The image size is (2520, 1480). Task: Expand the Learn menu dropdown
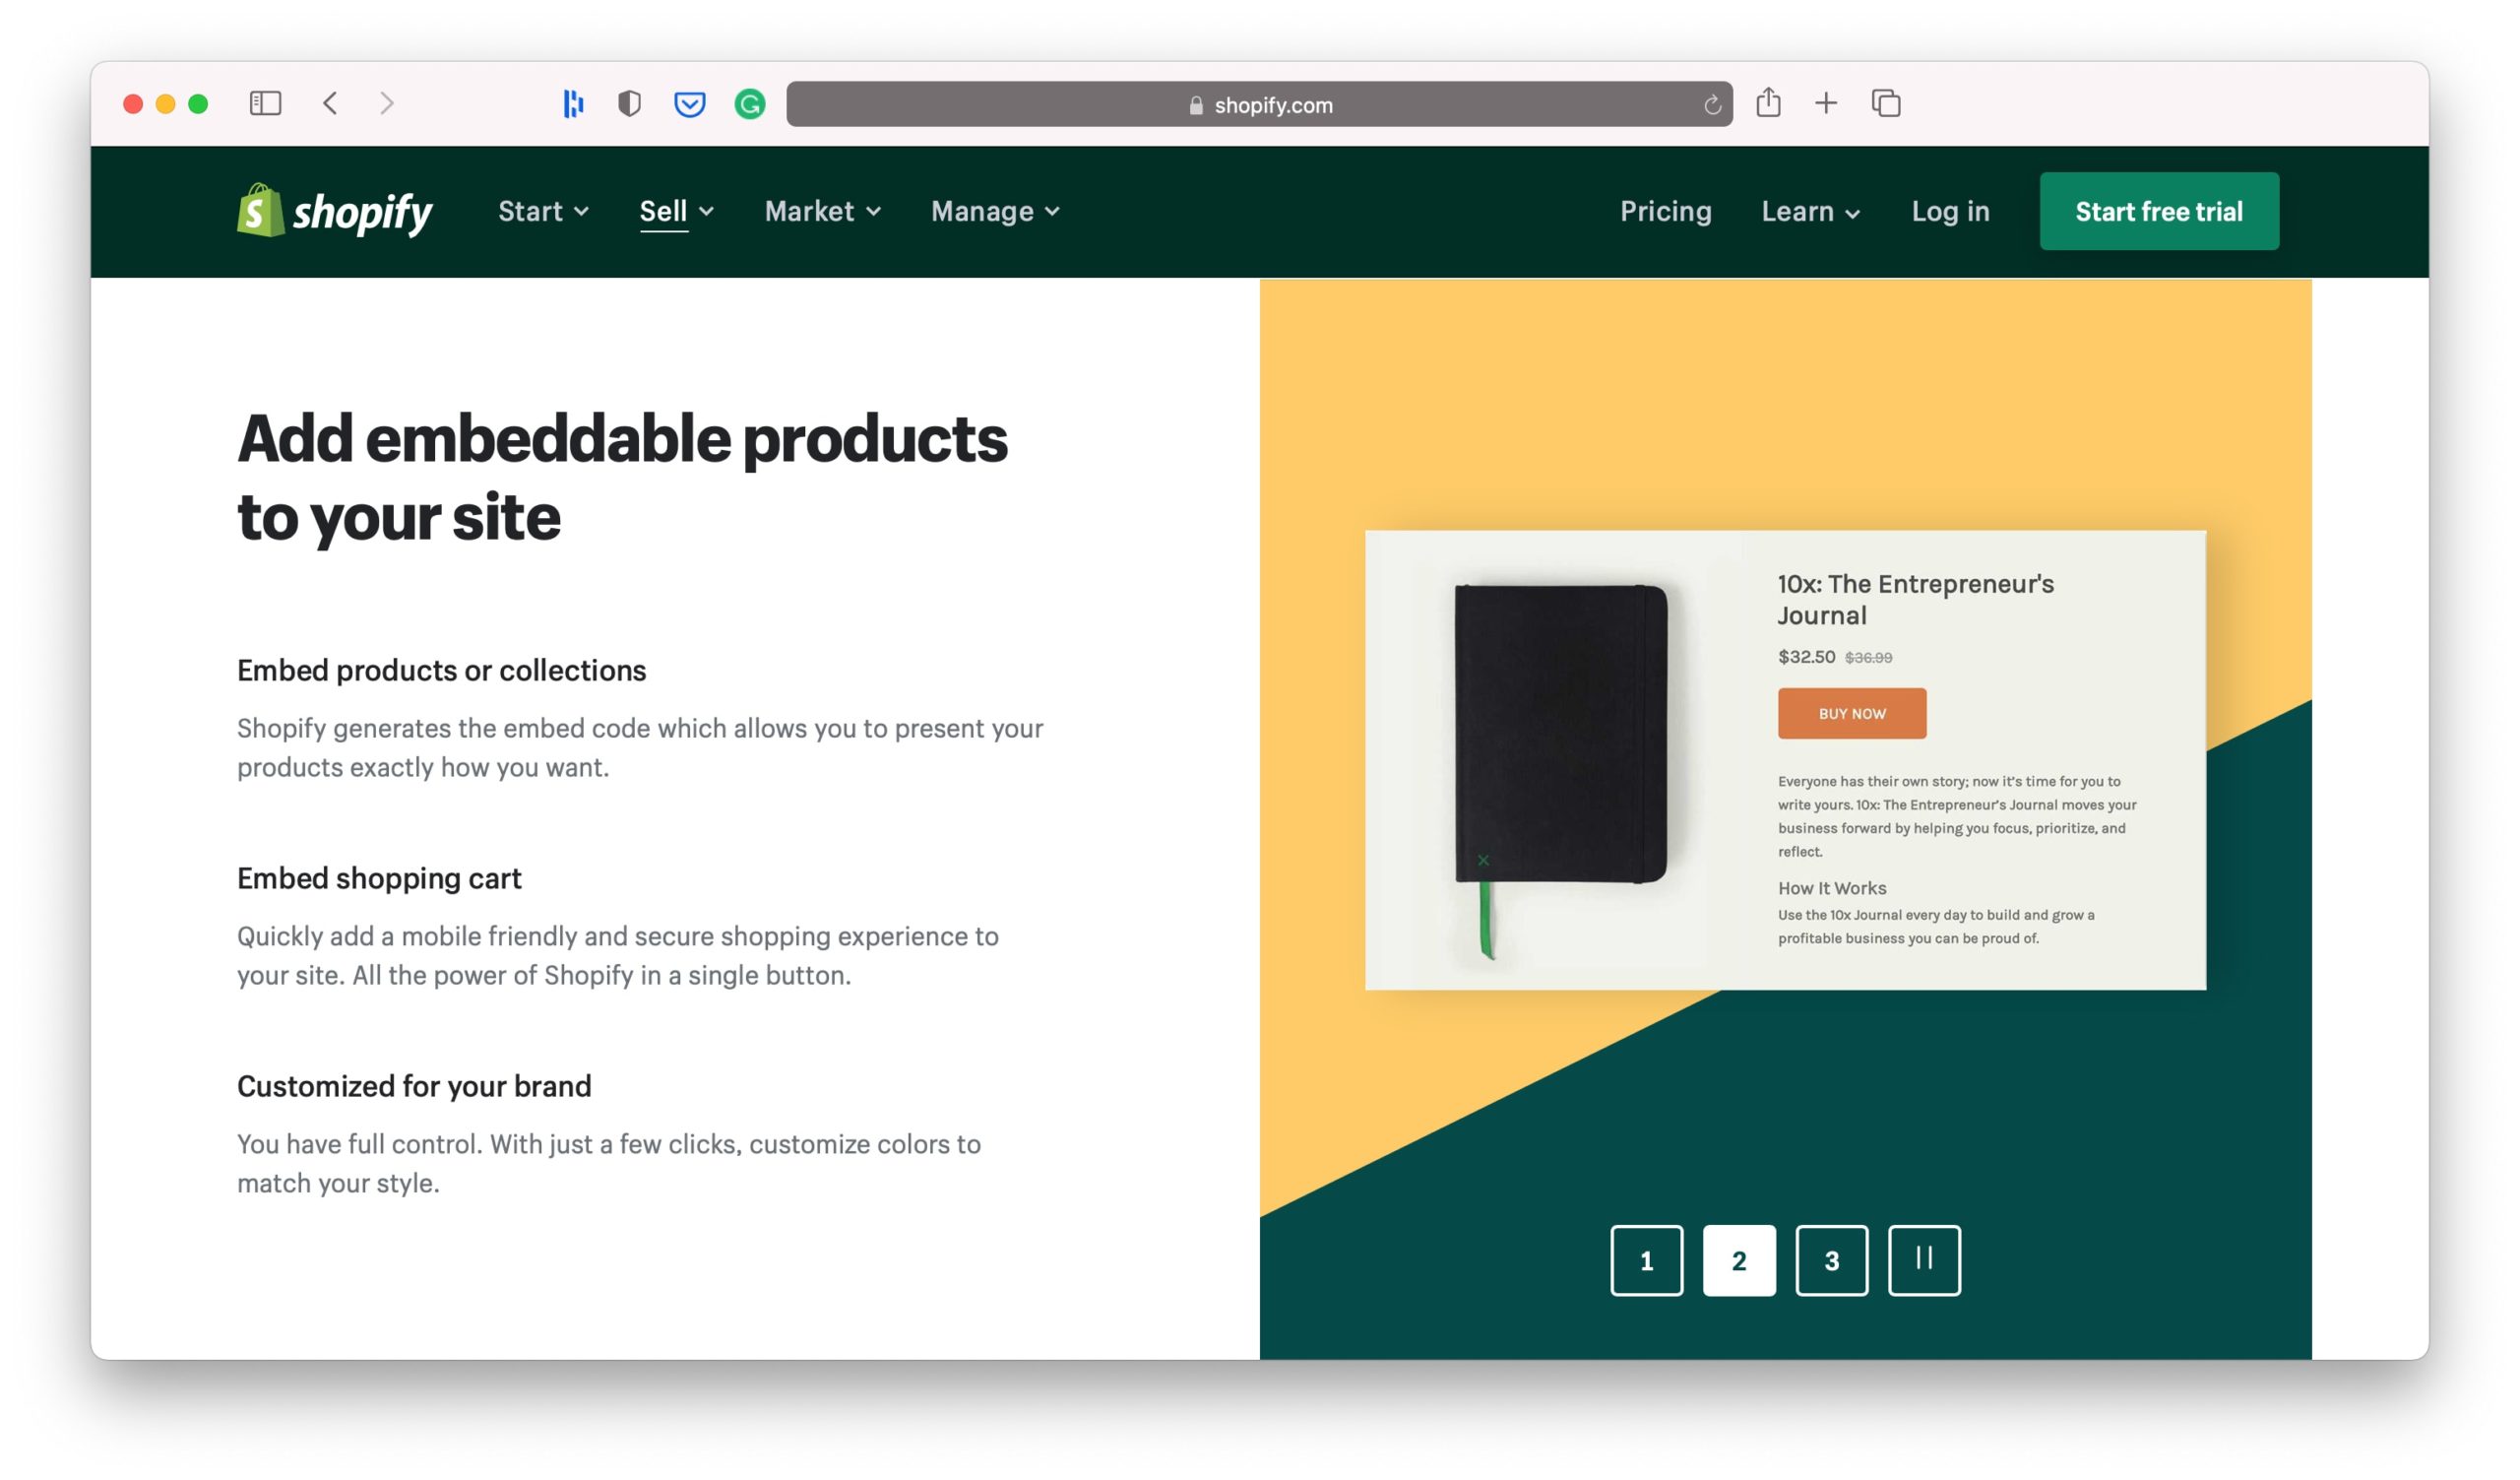pyautogui.click(x=1811, y=211)
